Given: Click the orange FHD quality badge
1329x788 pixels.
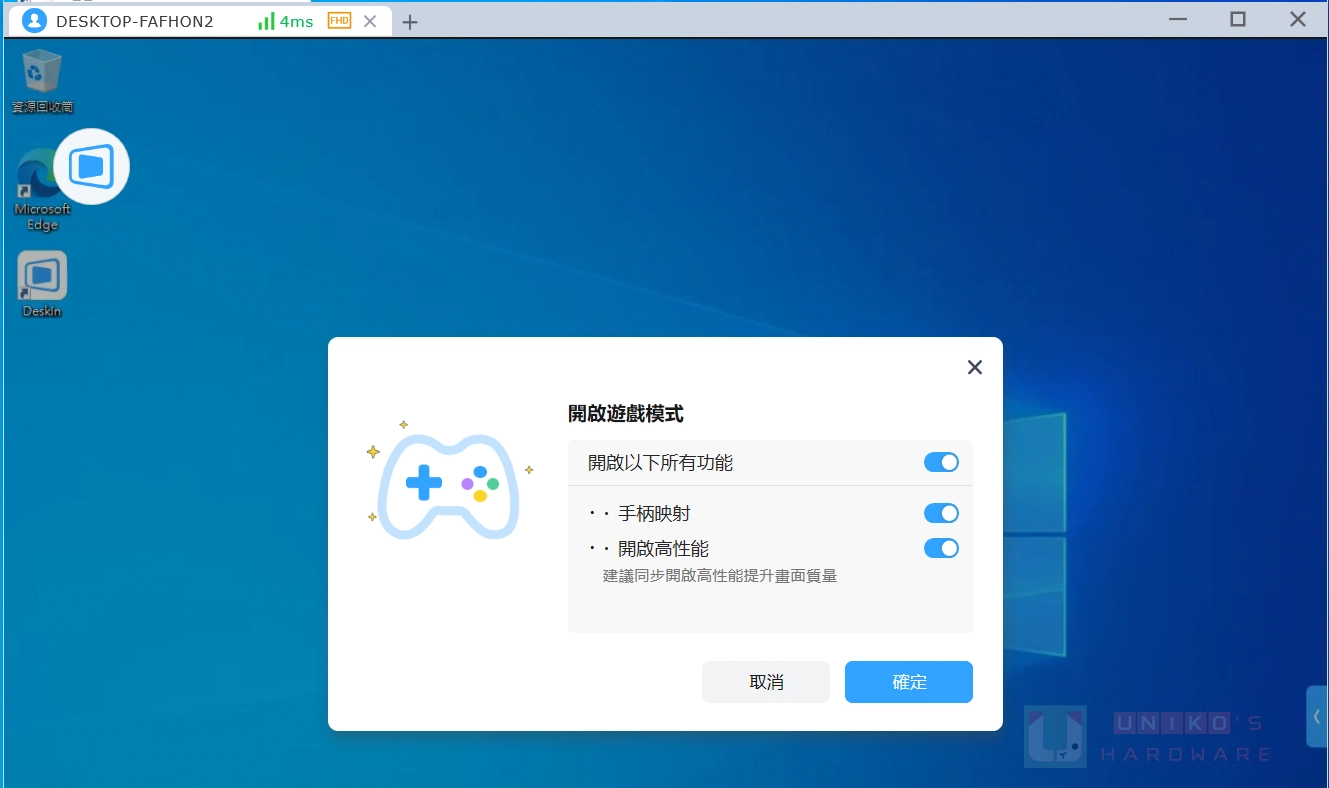Looking at the screenshot, I should pyautogui.click(x=338, y=20).
